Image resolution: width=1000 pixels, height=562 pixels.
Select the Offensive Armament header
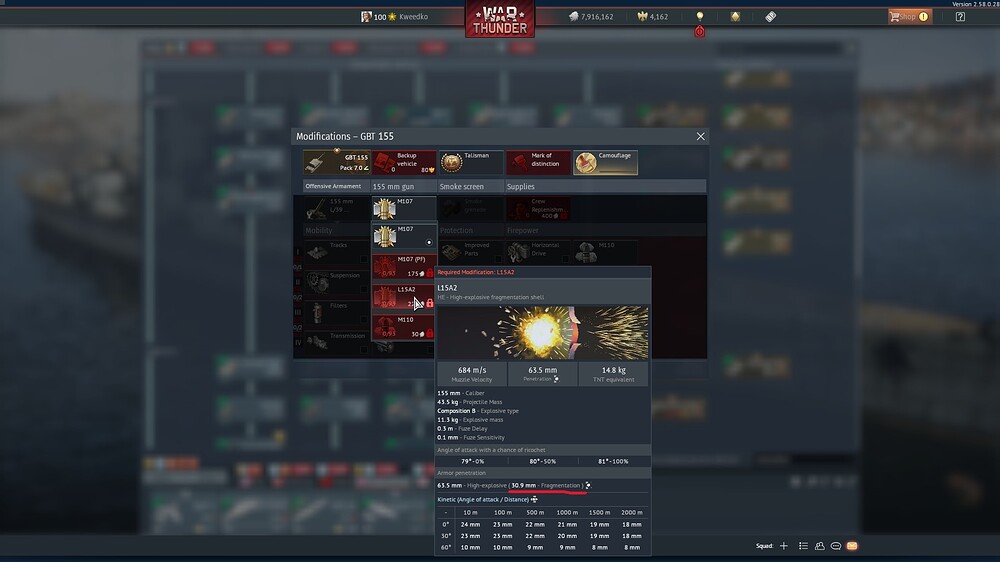tap(334, 186)
